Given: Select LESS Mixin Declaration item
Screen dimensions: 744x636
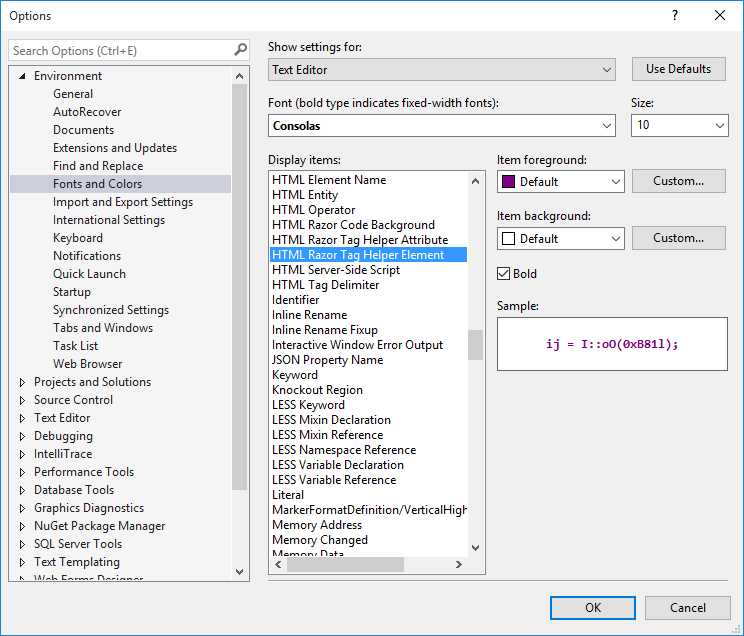Looking at the screenshot, I should [x=331, y=420].
